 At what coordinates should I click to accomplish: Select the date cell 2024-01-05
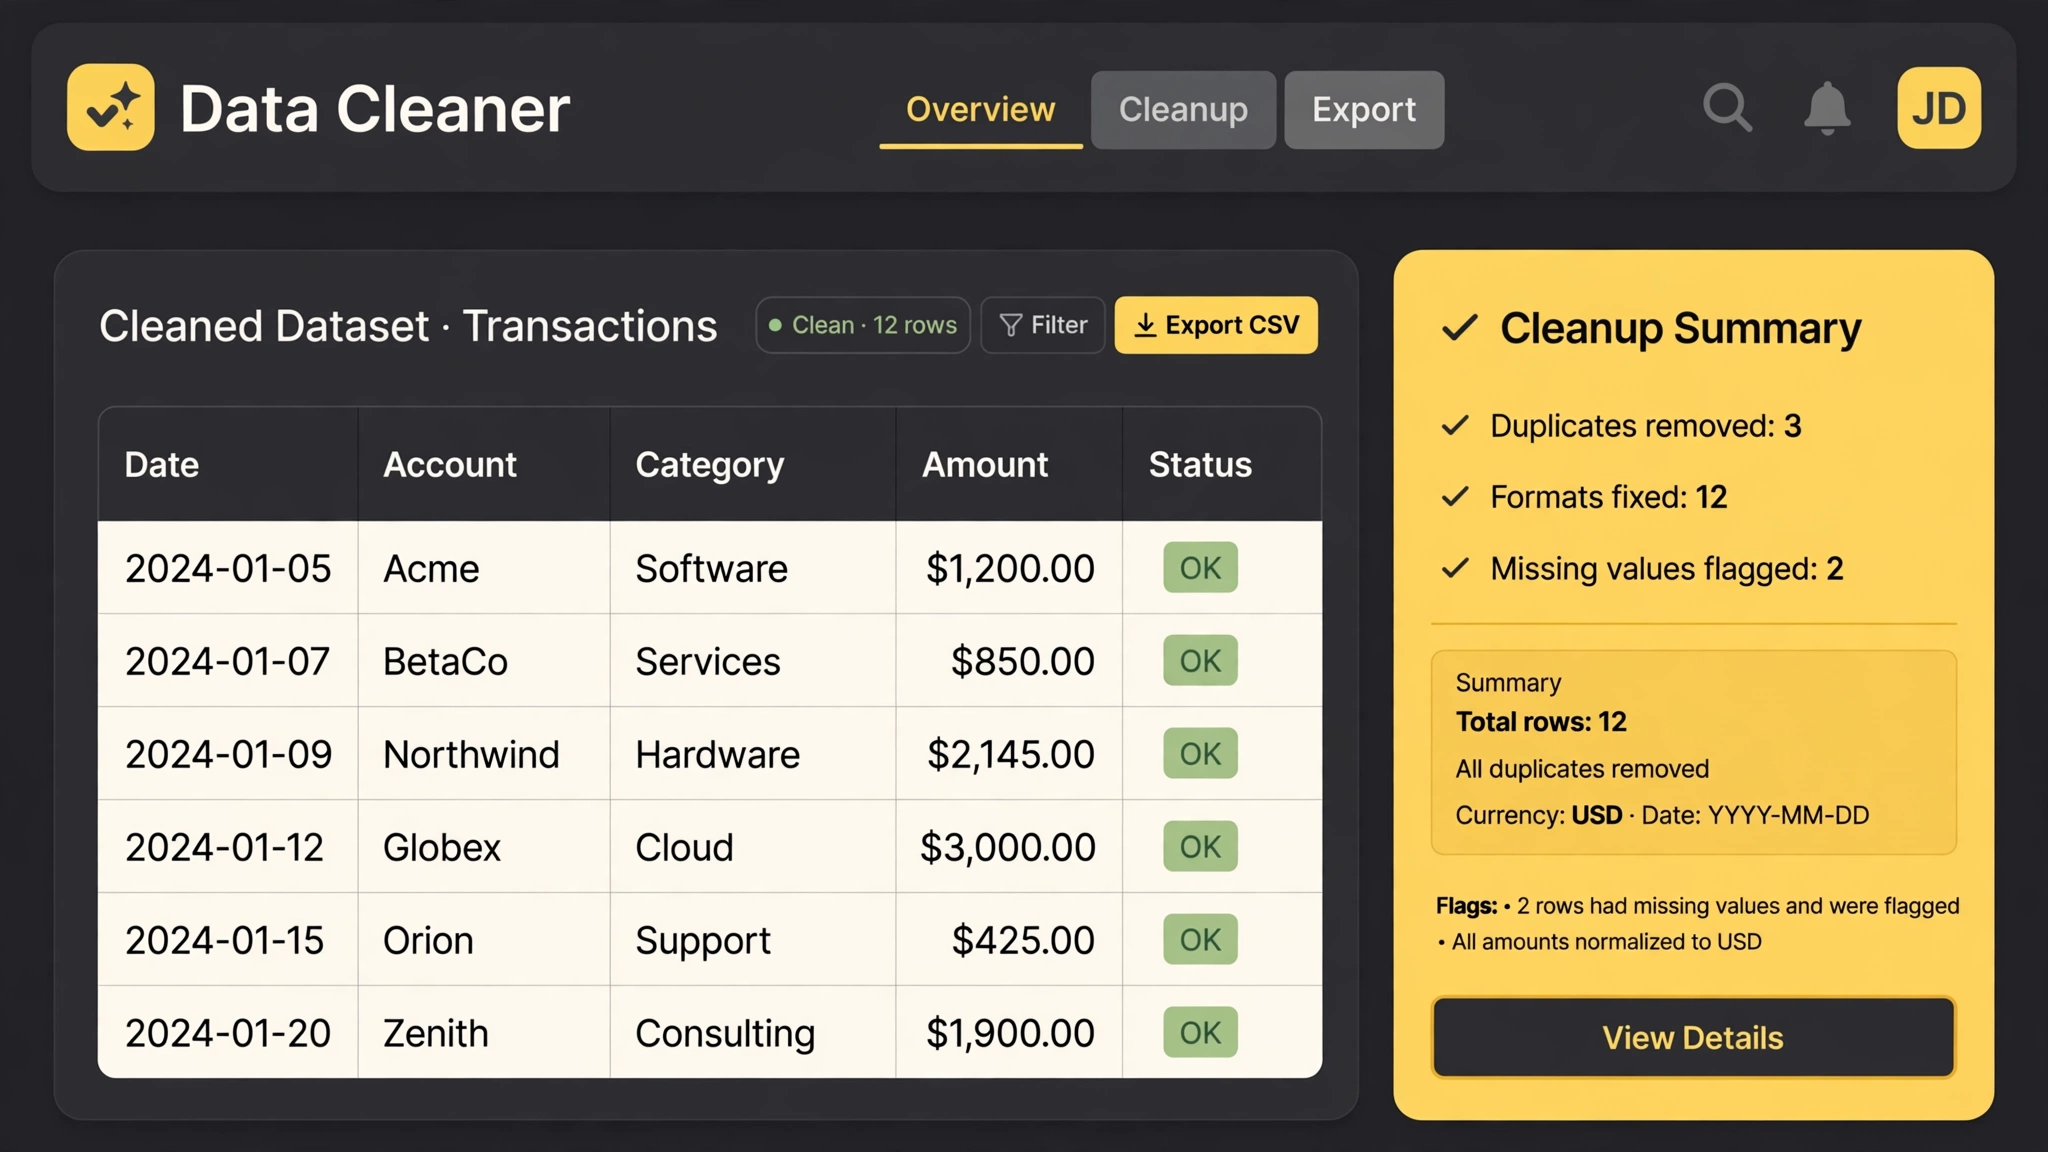point(228,568)
